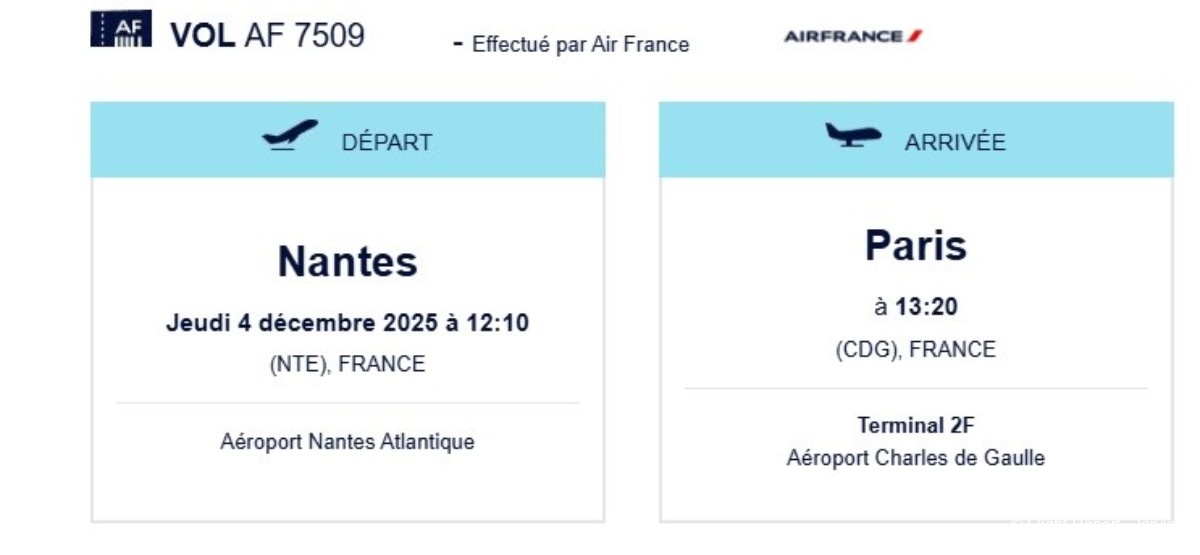Click the departure card's empty lower area
The height and width of the screenshot is (555, 1200).
[x=348, y=490]
